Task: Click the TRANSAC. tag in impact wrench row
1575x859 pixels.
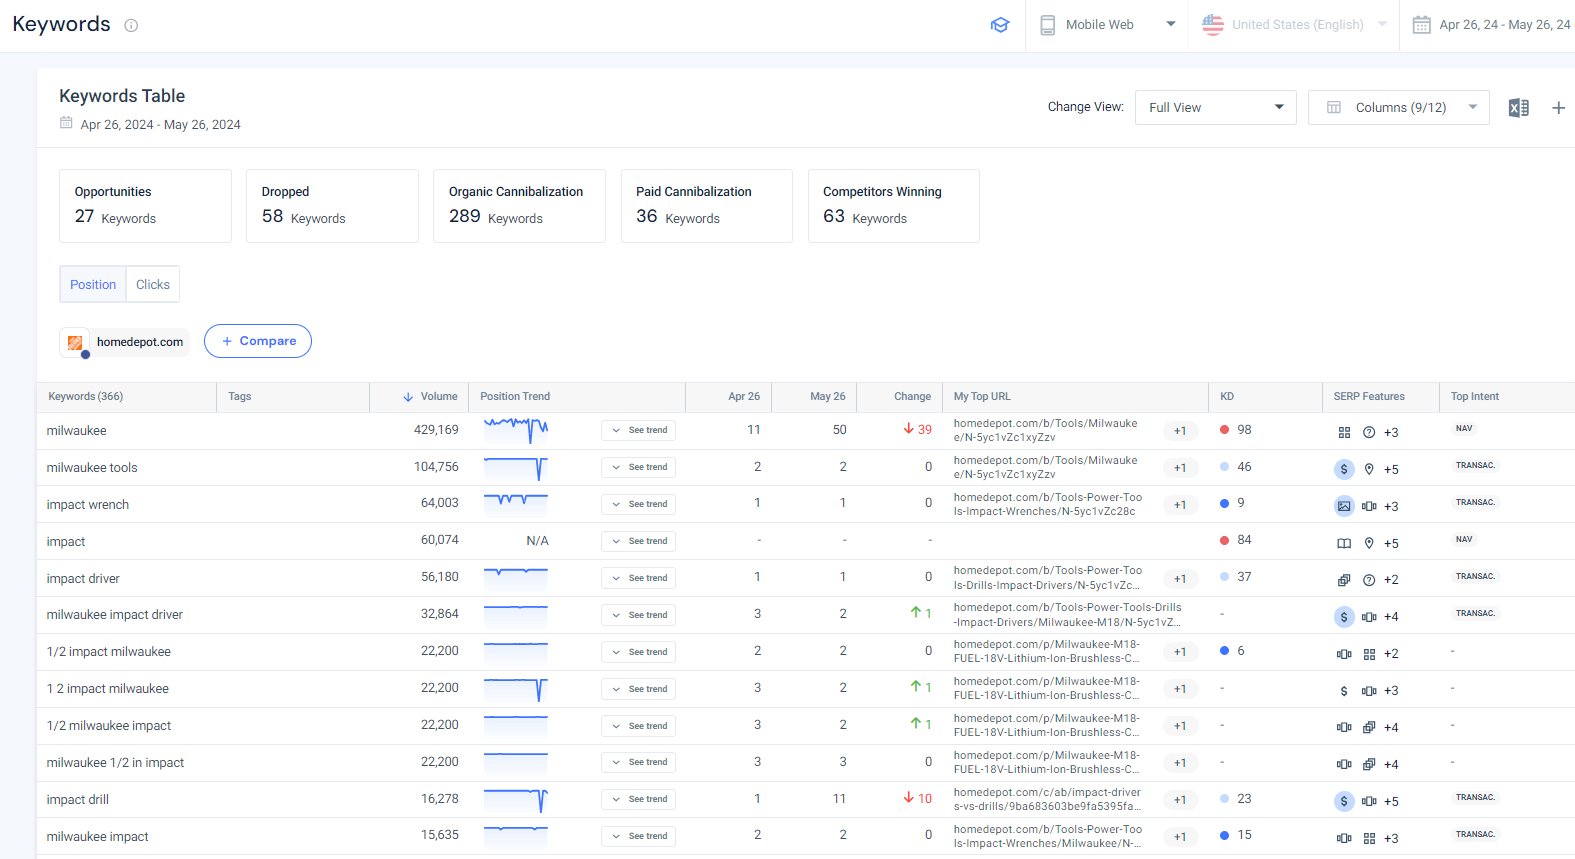Action: point(1475,503)
